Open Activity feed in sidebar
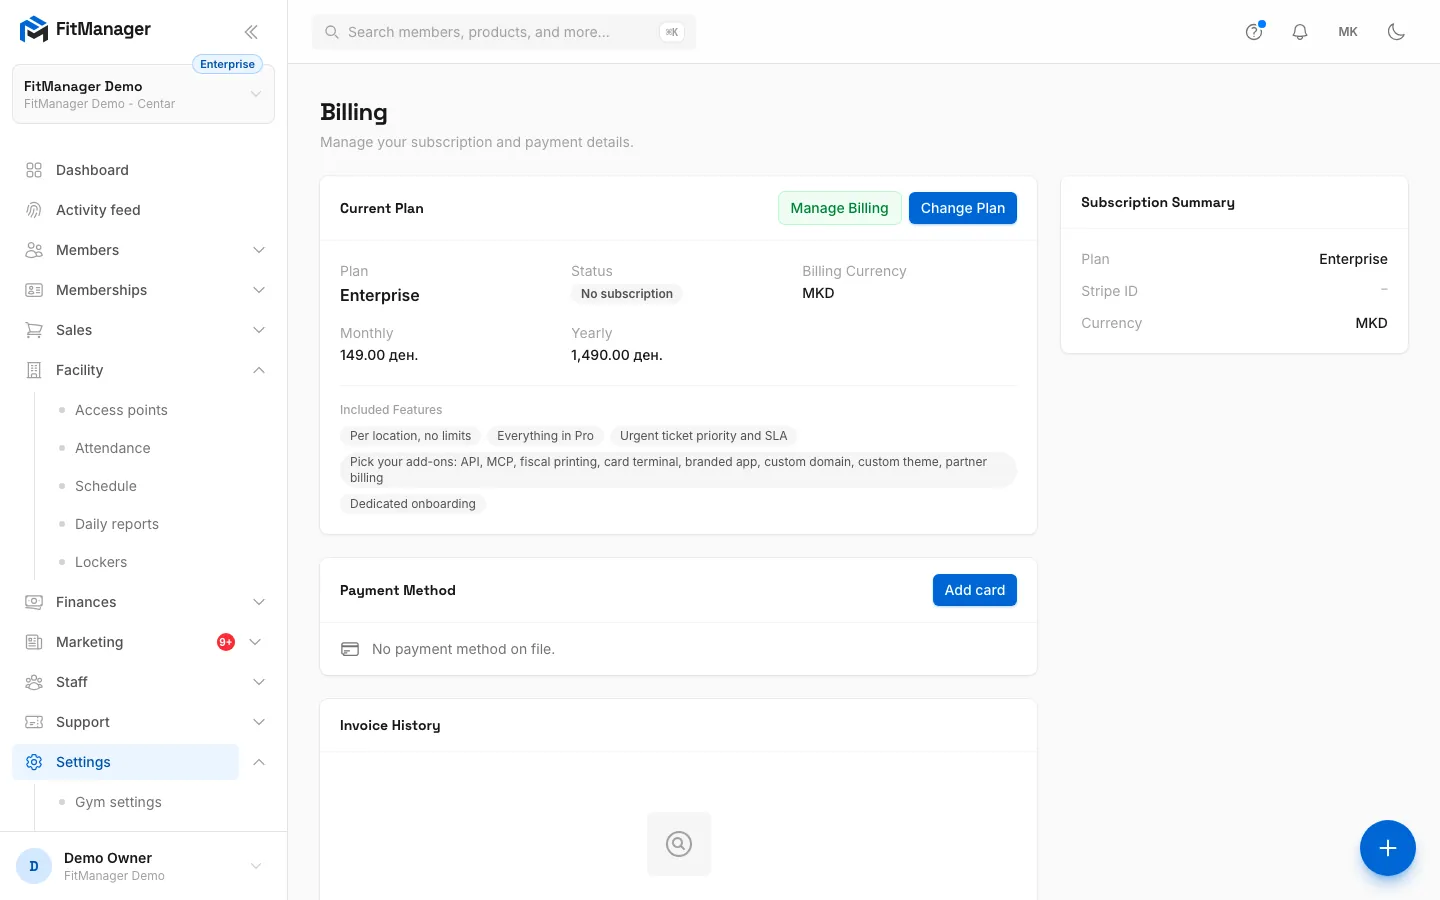Screen dimensions: 1440x900 [x=98, y=210]
